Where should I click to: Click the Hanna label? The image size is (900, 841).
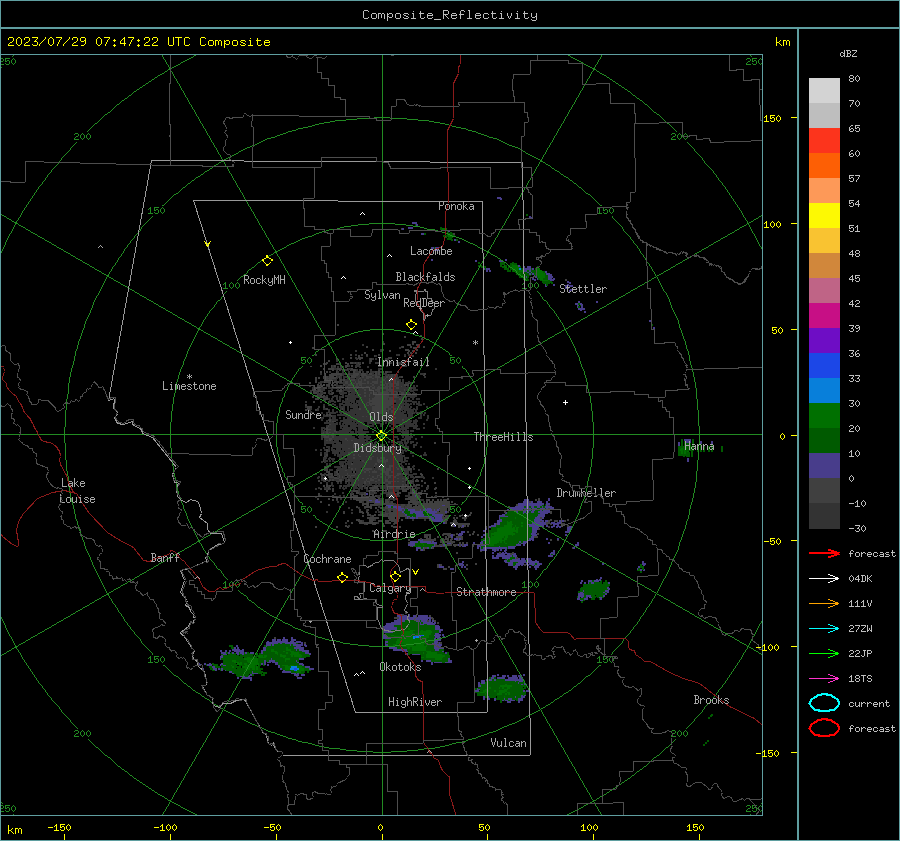[x=699, y=446]
